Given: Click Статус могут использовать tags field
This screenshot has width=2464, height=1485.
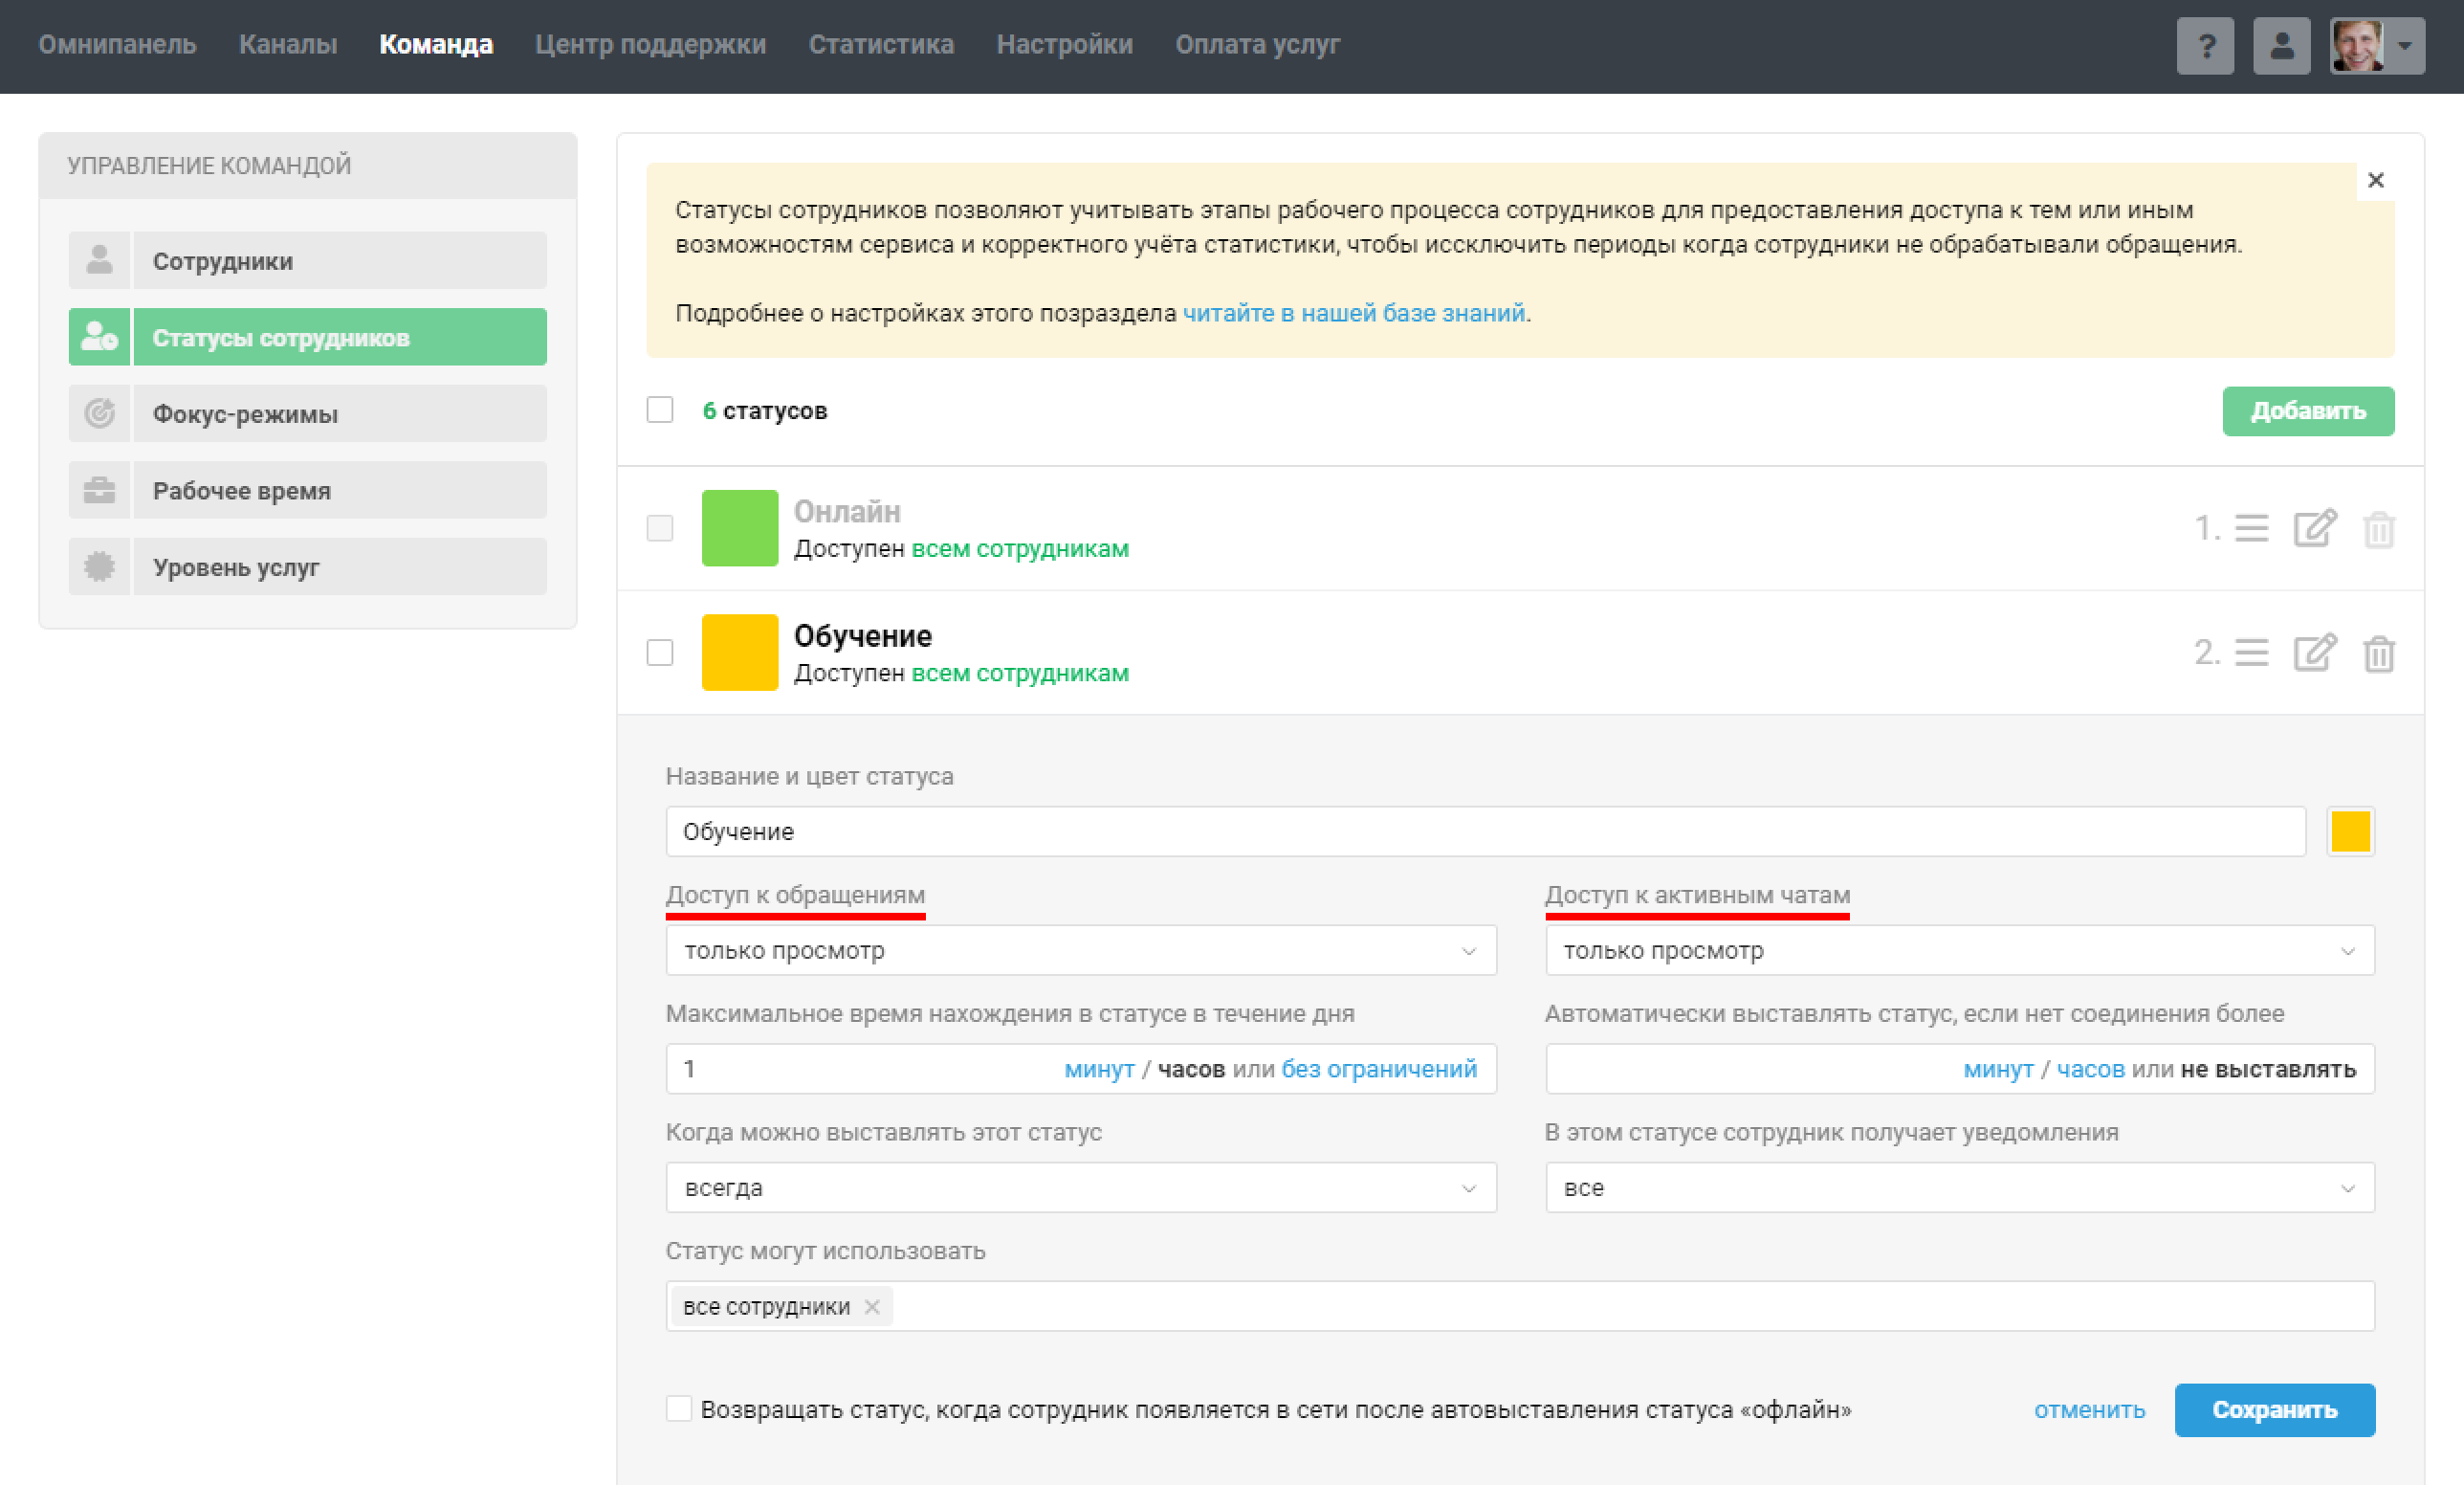Looking at the screenshot, I should click(x=1520, y=1306).
